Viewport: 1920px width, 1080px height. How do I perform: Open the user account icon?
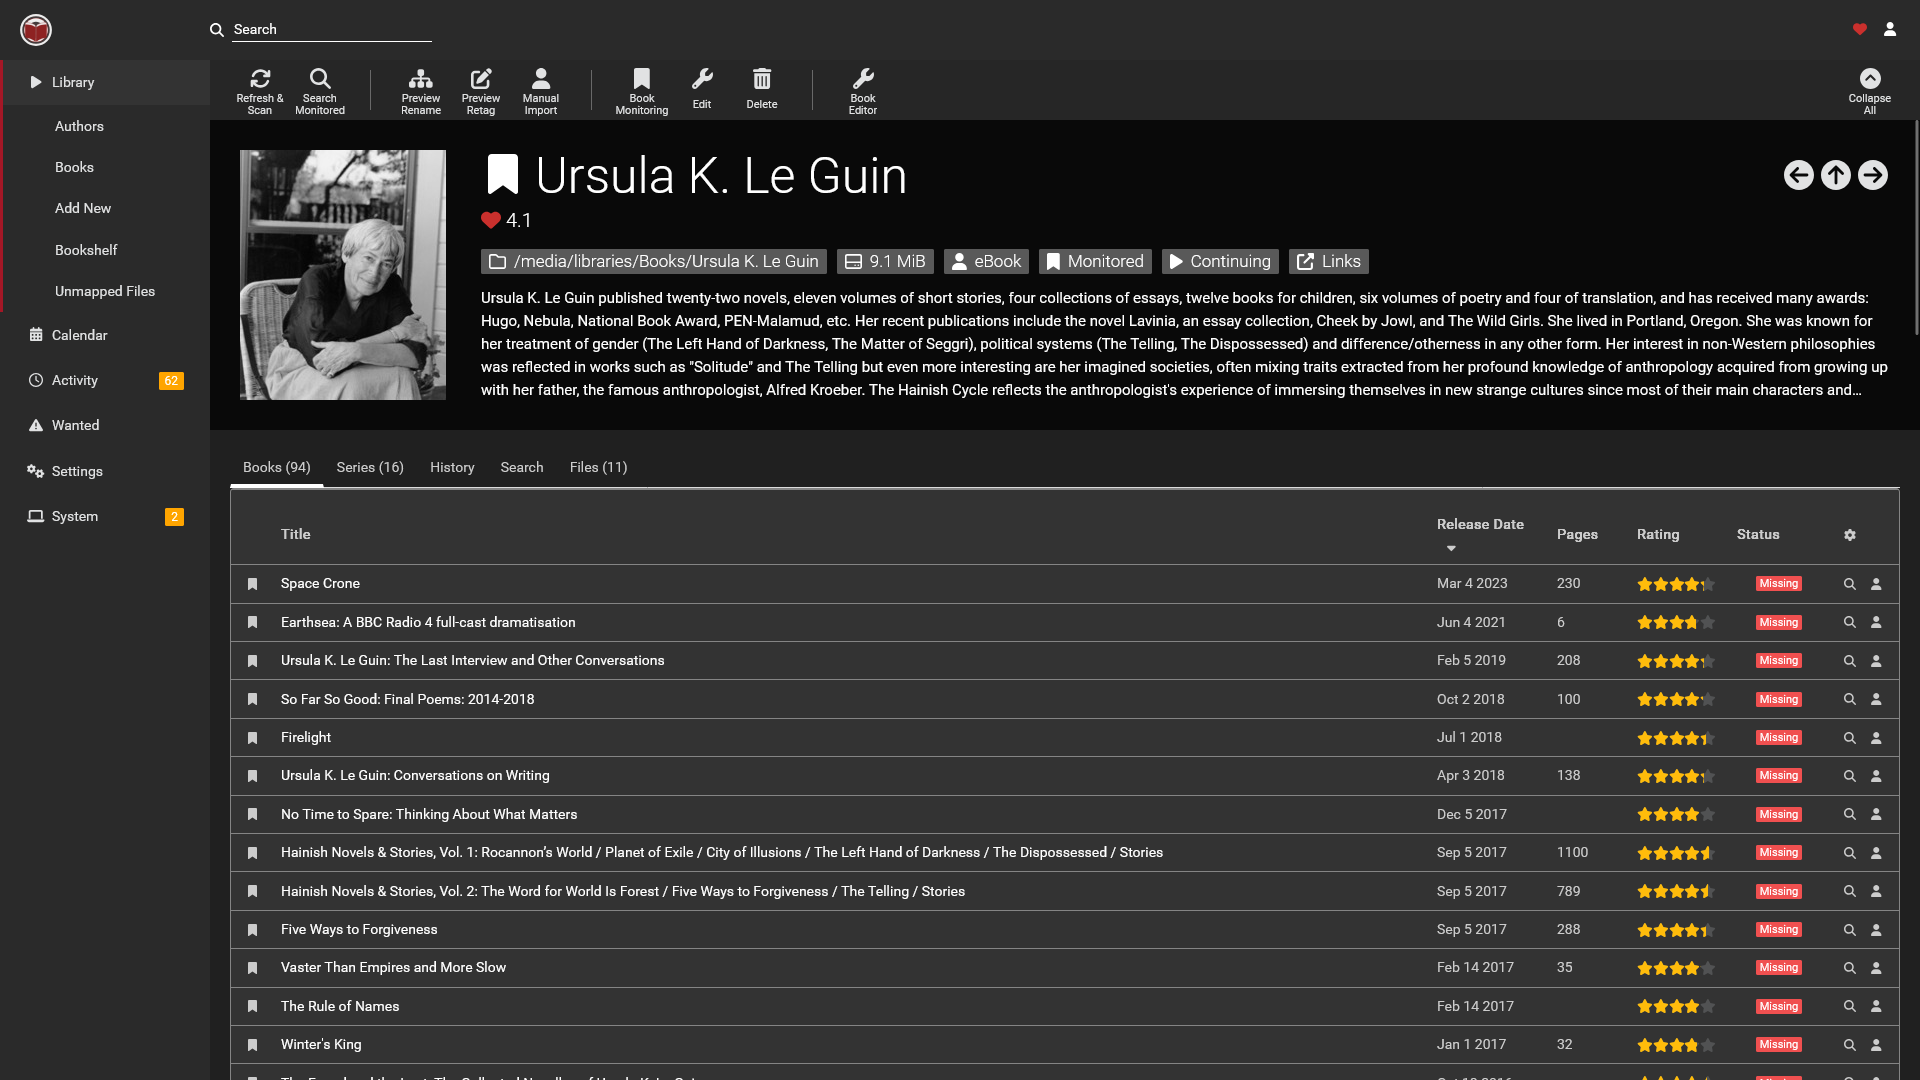tap(1890, 29)
